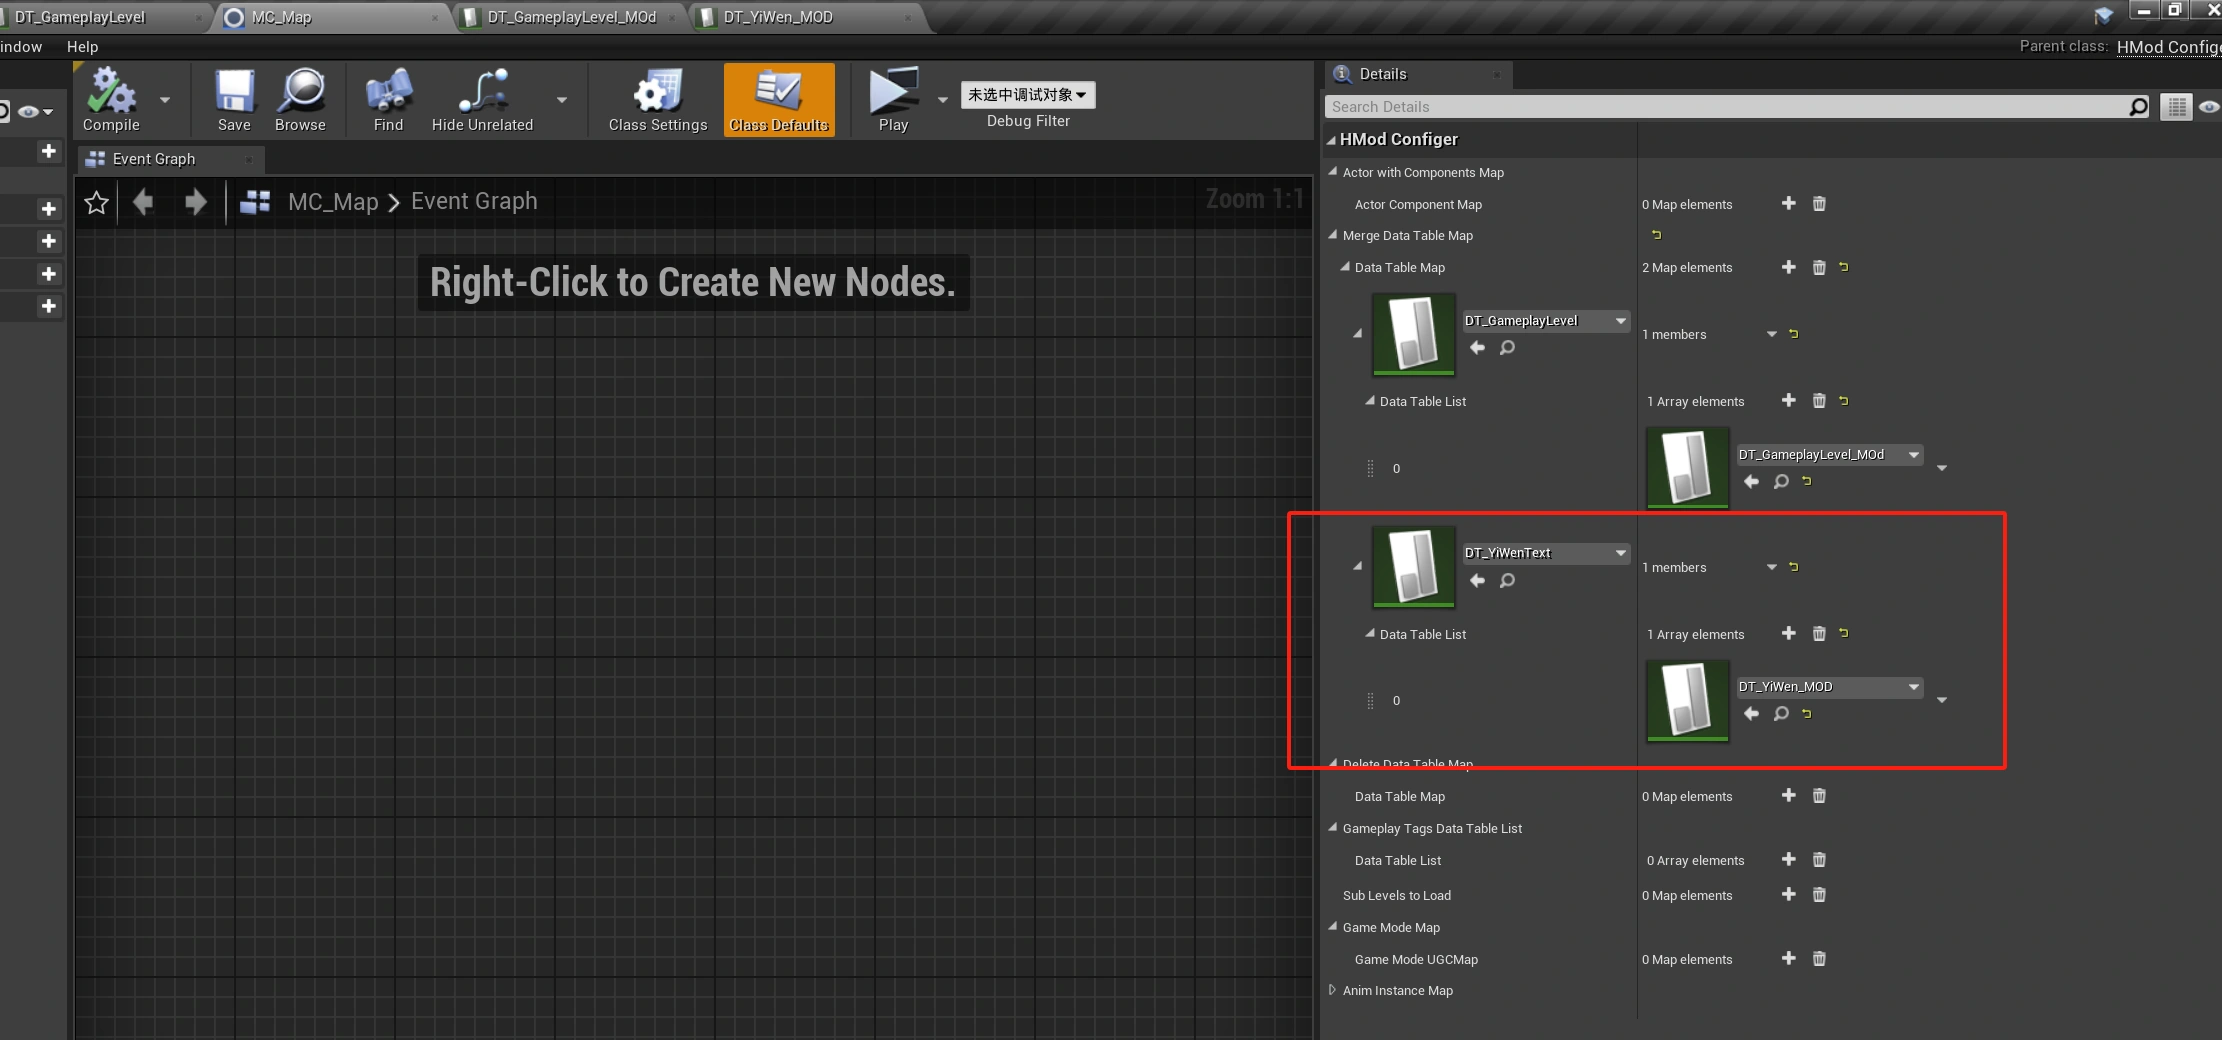Expand the Anim Instance Map section

coord(1332,990)
